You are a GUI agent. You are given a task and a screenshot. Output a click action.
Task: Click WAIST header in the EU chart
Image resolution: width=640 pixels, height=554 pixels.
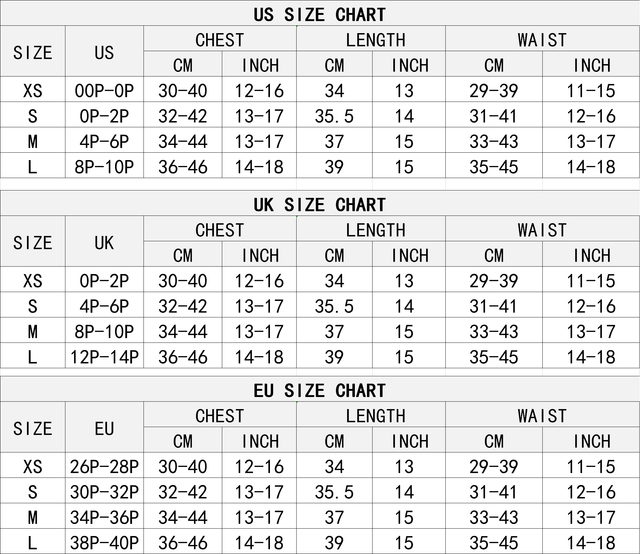click(542, 416)
